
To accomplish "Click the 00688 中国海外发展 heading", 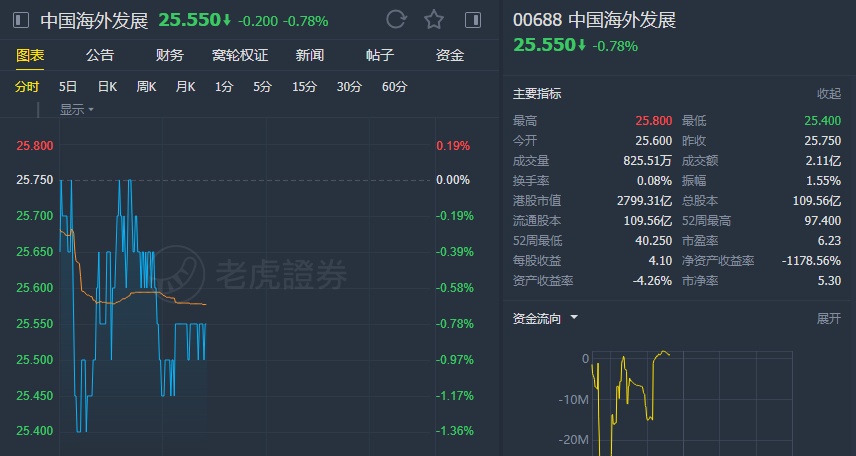I will [594, 20].
